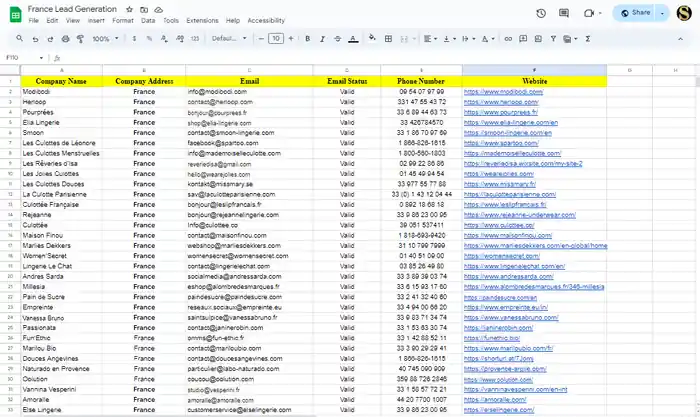The height and width of the screenshot is (417, 700).
Task: Open the wearejolies.com website link
Action: tap(499, 174)
